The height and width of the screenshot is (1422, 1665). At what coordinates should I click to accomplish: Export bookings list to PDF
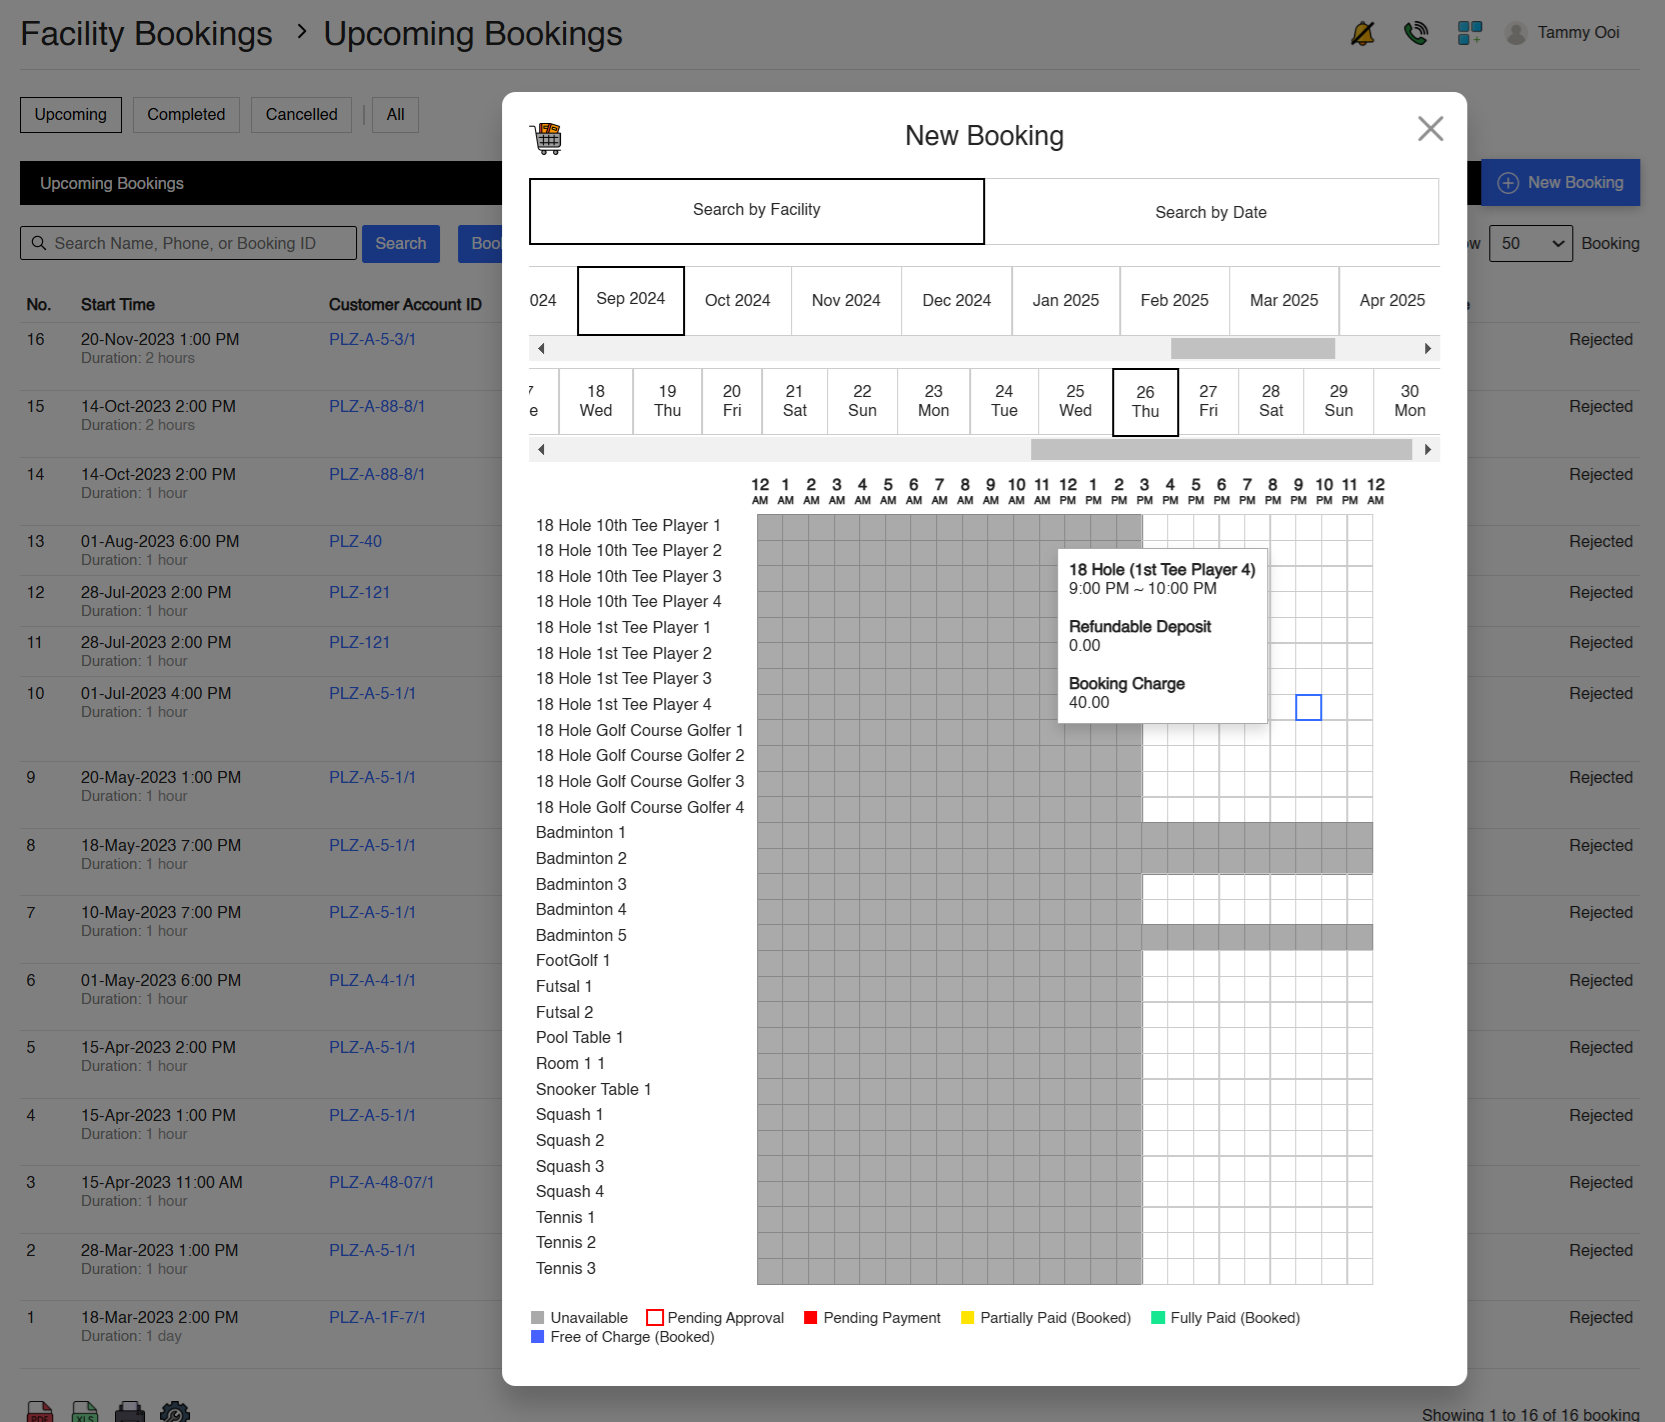pyautogui.click(x=39, y=1412)
